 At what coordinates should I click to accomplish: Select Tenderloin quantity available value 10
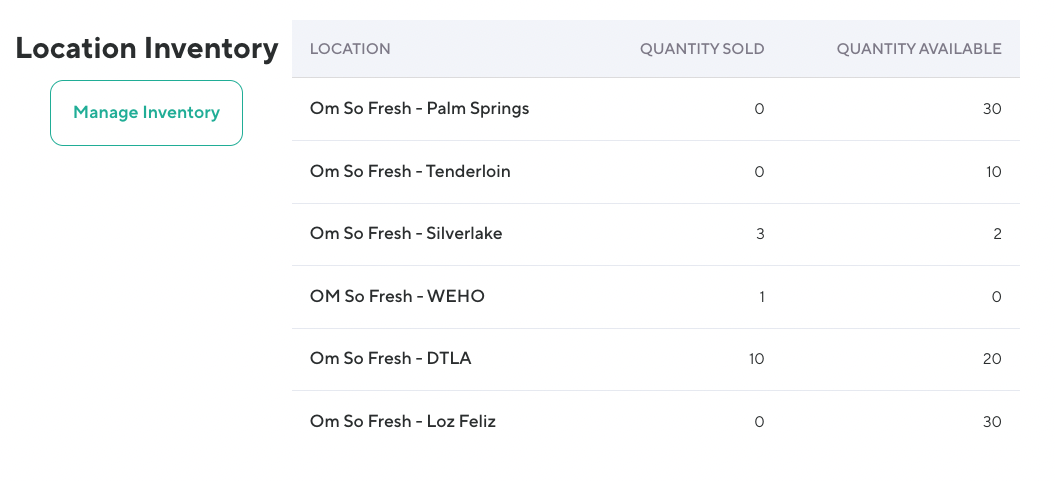tap(993, 172)
